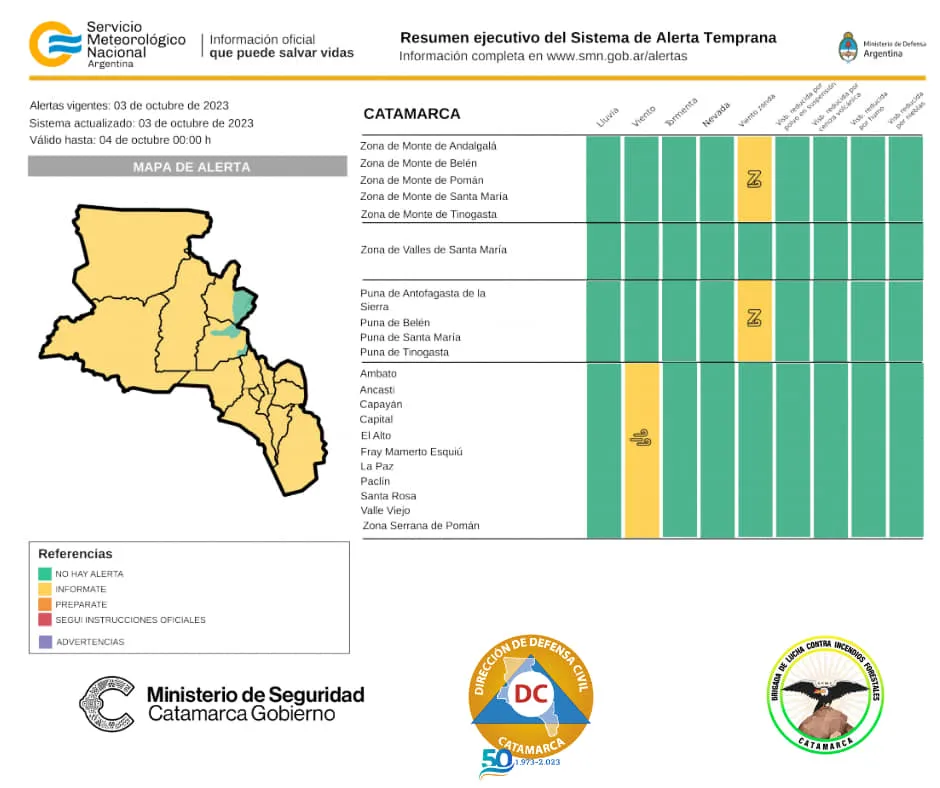Click the 'Ambato' row
The image size is (940, 788).
pos(378,373)
